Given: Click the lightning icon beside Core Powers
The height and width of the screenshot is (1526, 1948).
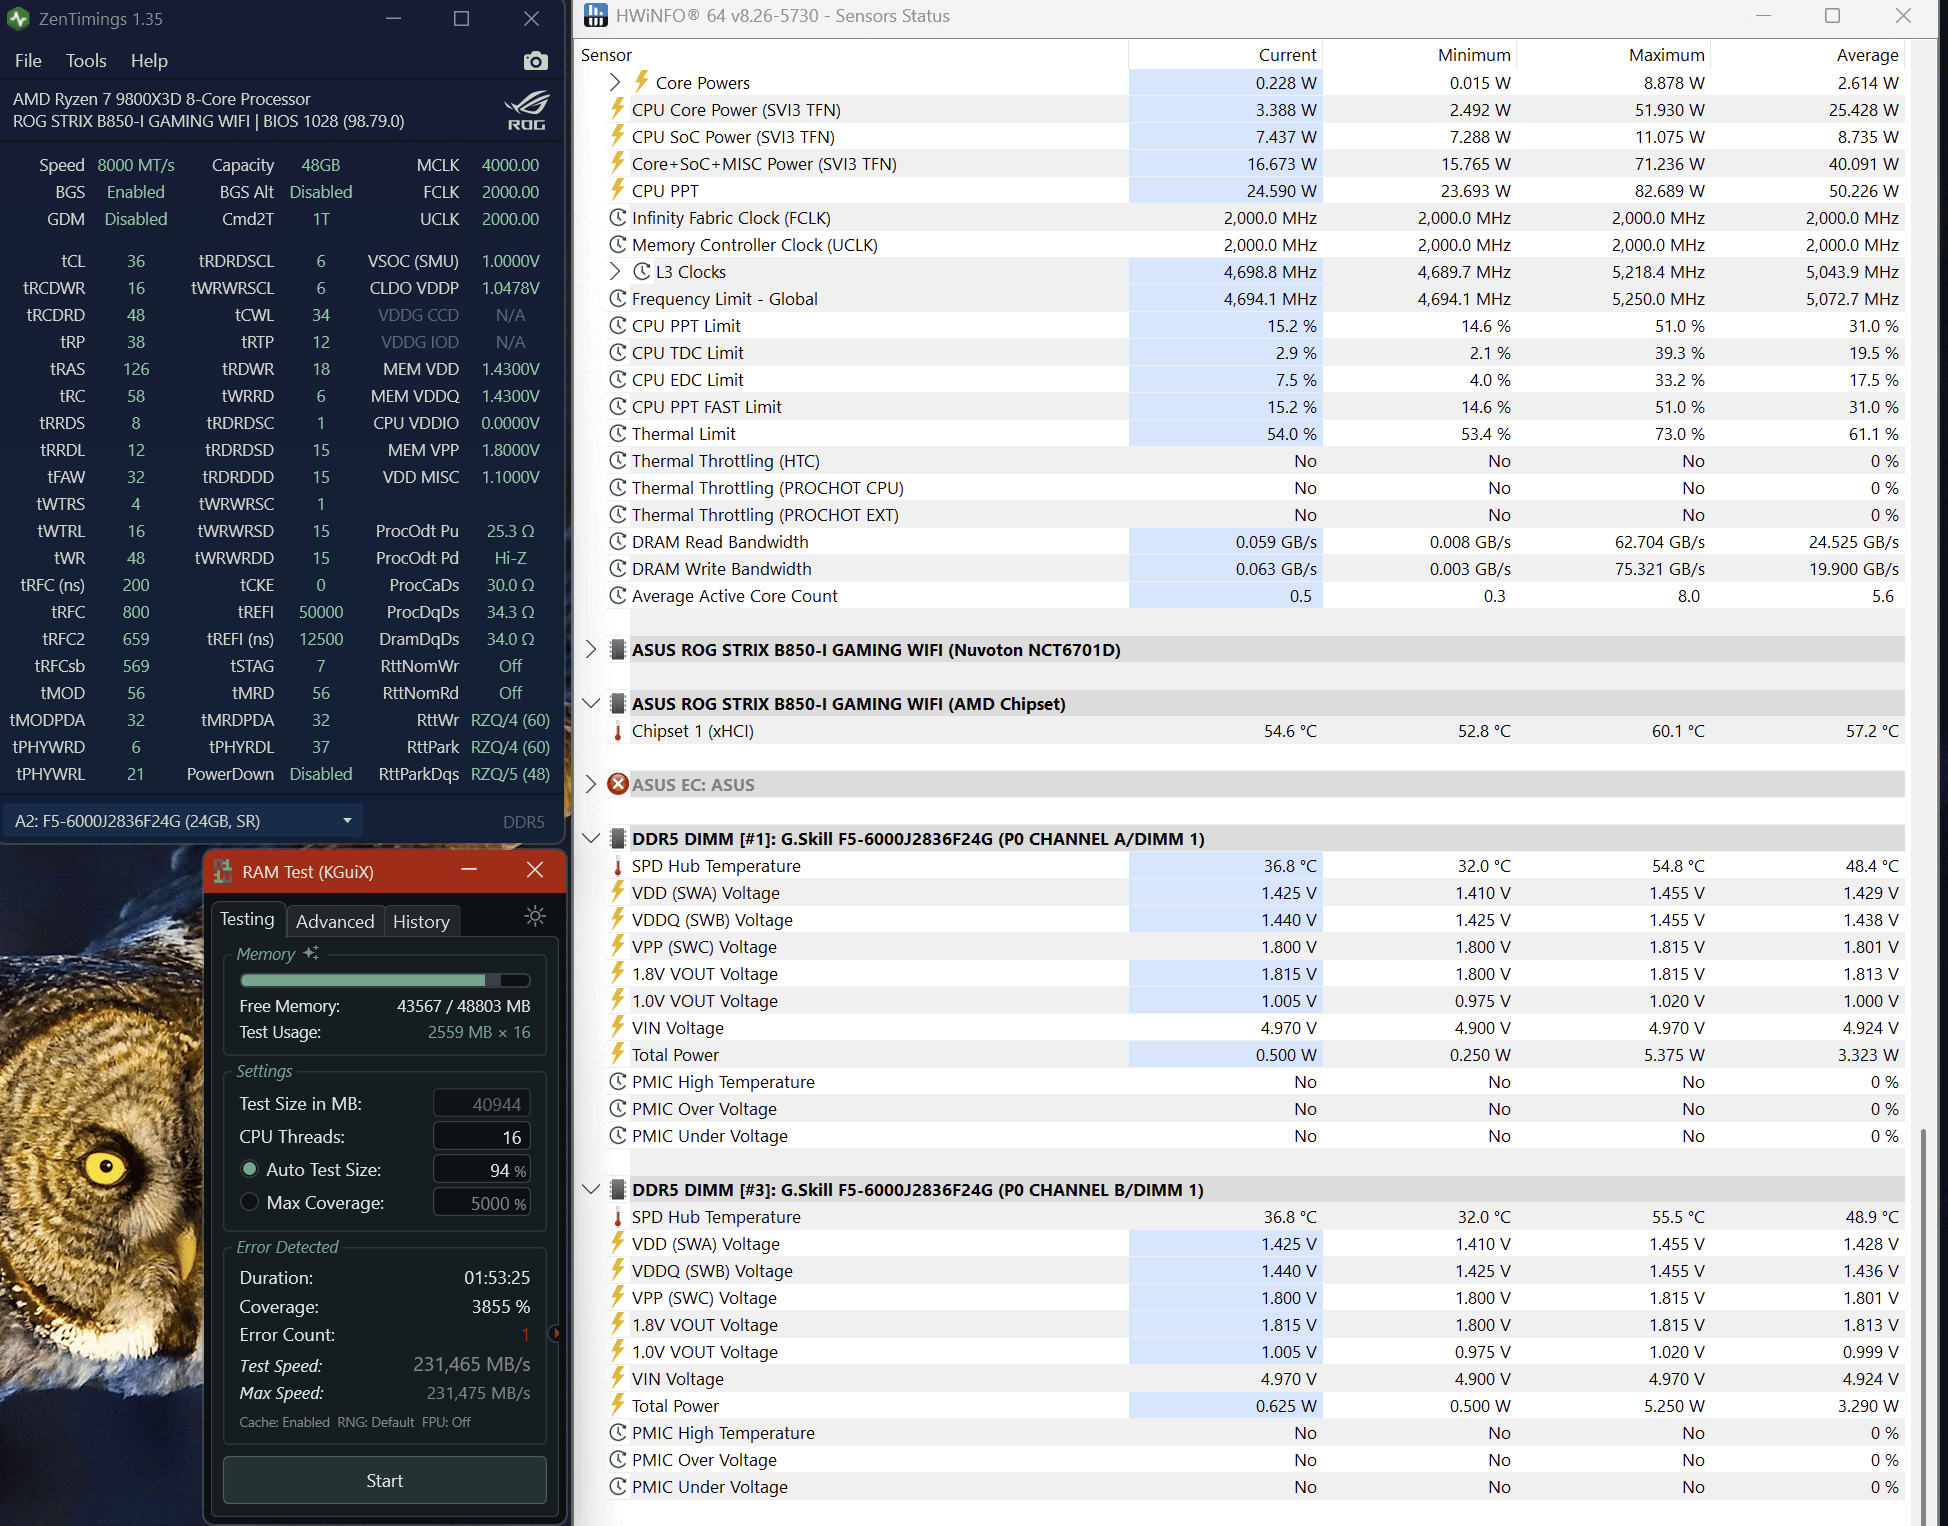Looking at the screenshot, I should click(x=642, y=82).
